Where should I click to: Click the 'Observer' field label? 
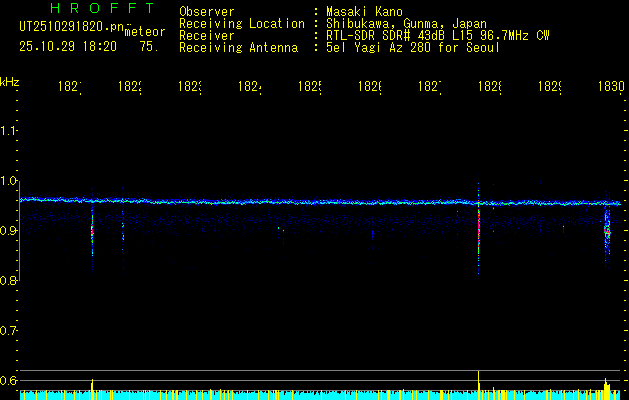(207, 12)
